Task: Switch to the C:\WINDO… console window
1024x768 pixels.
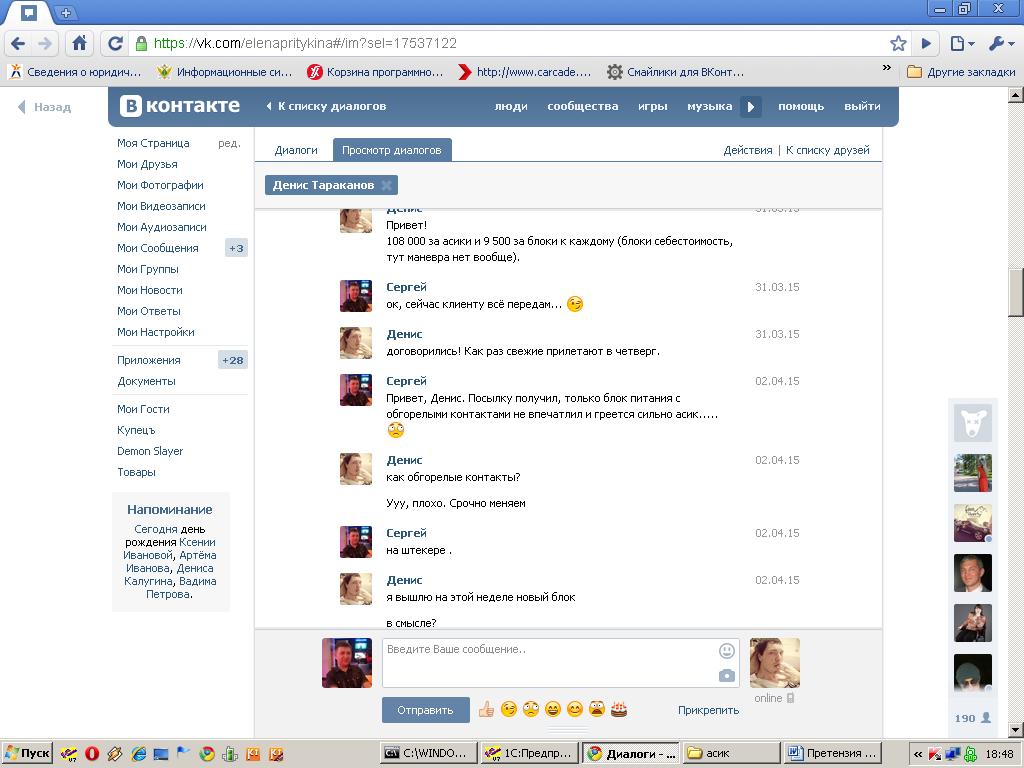Action: pos(428,754)
